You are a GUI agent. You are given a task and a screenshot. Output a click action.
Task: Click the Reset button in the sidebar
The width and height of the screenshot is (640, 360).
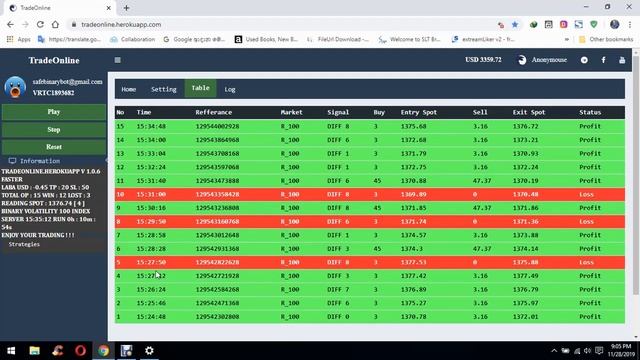(54, 147)
